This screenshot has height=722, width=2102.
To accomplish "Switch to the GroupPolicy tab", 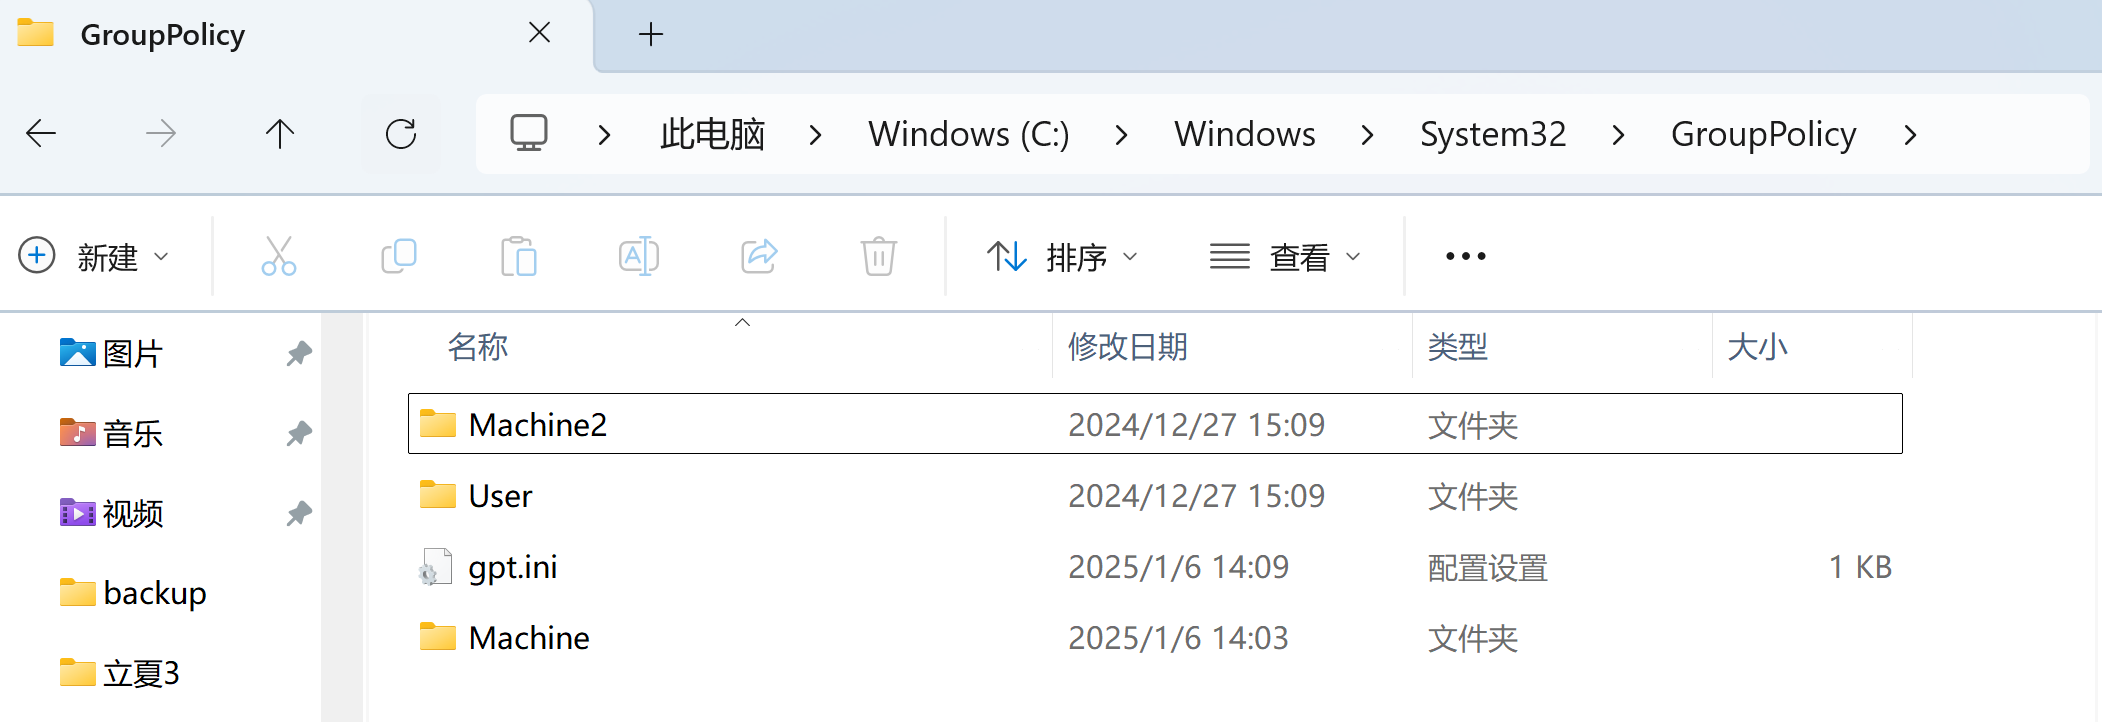I will pyautogui.click(x=165, y=33).
